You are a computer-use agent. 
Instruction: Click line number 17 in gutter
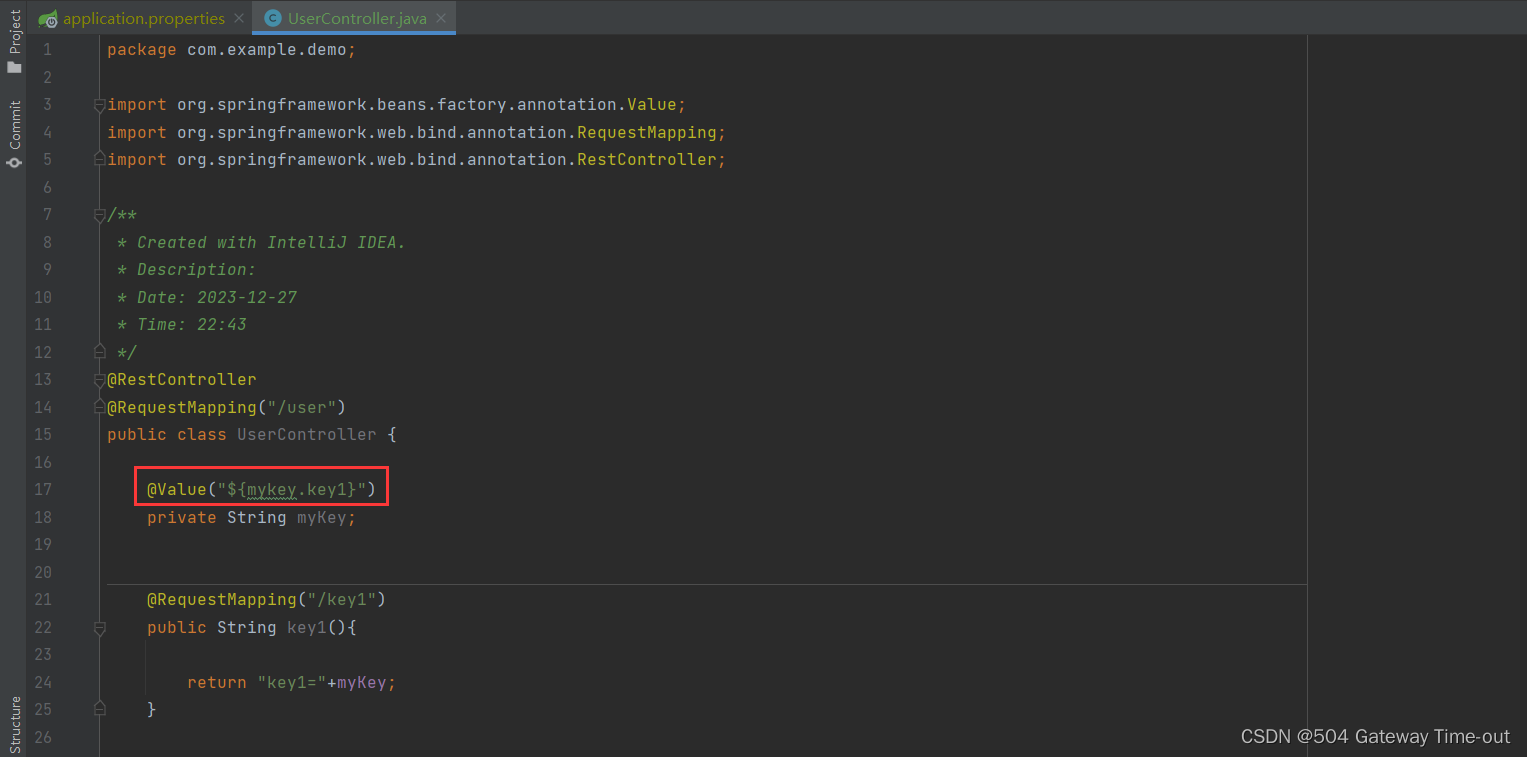pos(42,490)
